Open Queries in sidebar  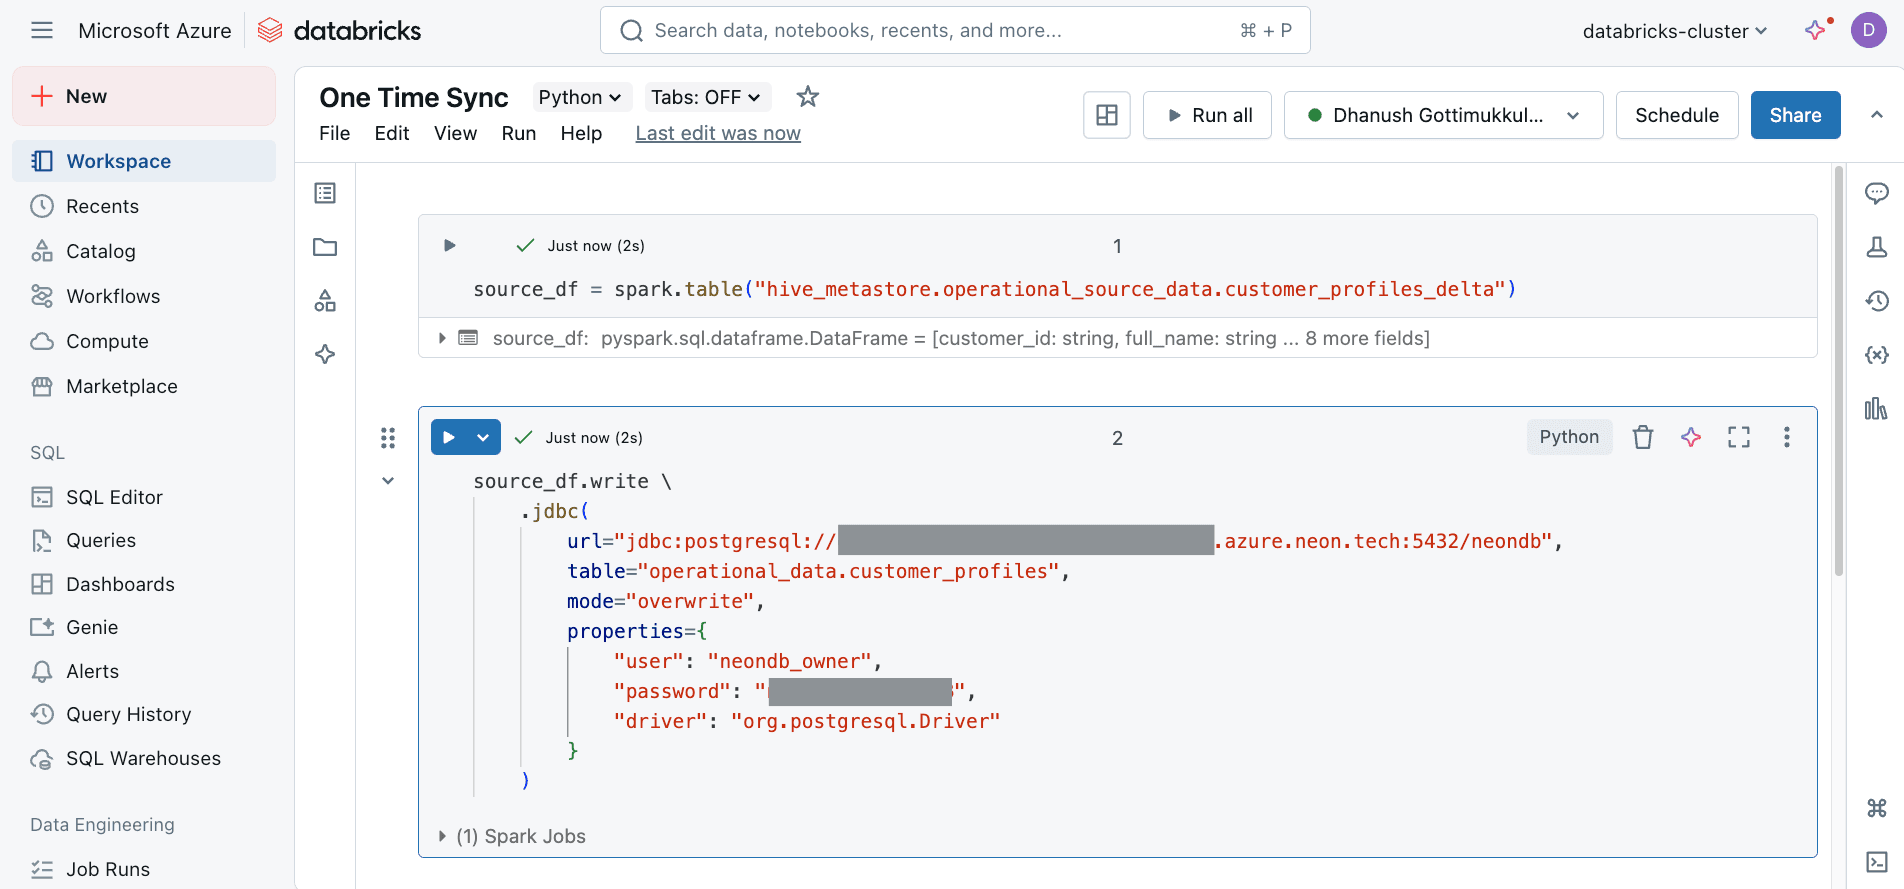click(144, 541)
